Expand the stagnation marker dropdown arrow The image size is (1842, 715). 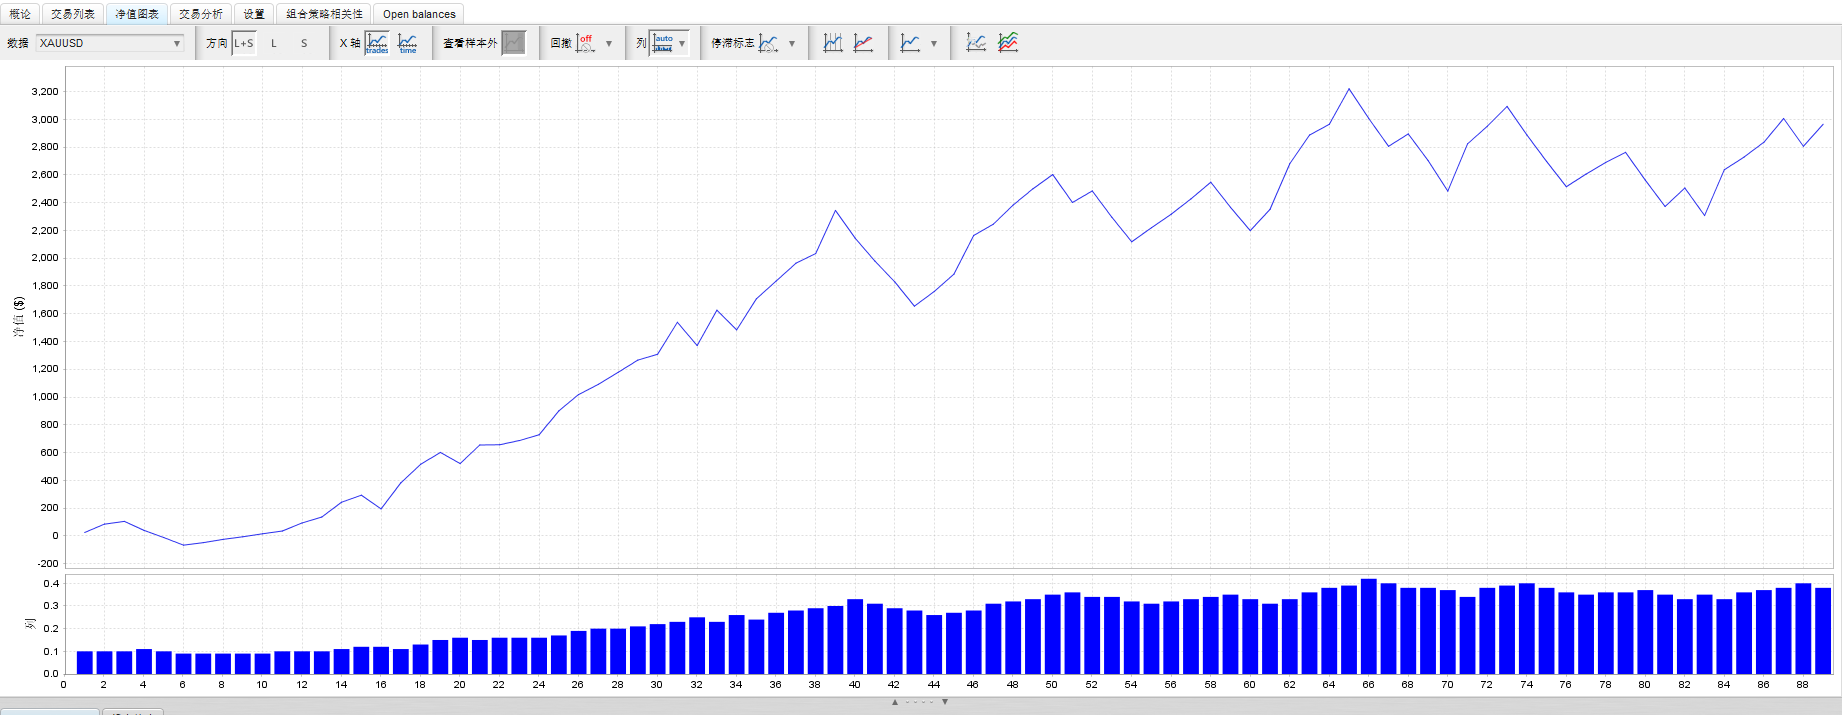click(792, 44)
